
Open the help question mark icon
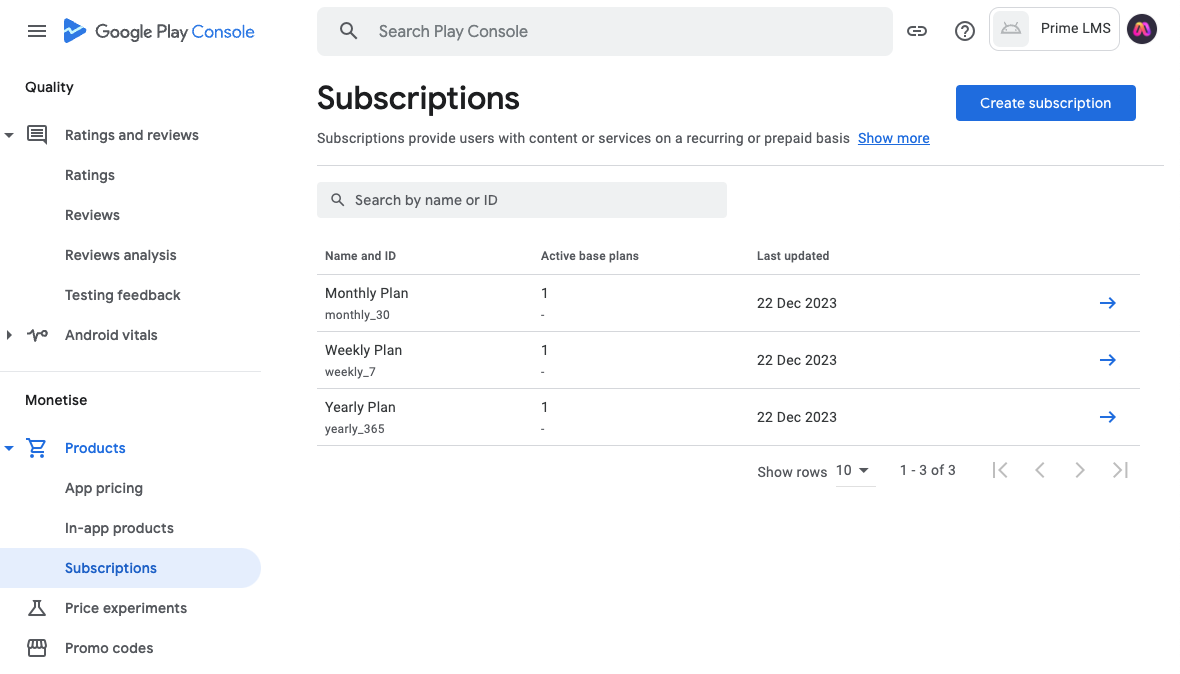964,31
